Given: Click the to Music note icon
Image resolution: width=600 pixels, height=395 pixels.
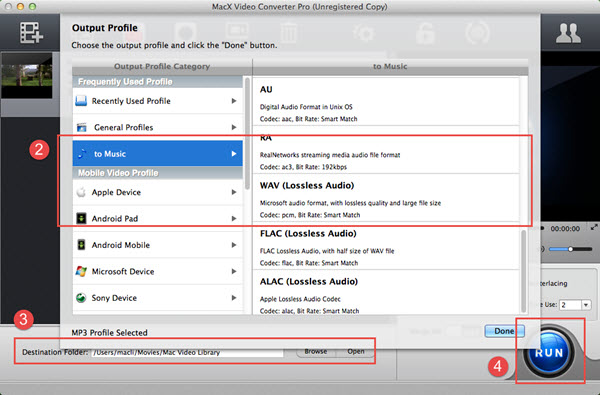Looking at the screenshot, I should point(82,154).
